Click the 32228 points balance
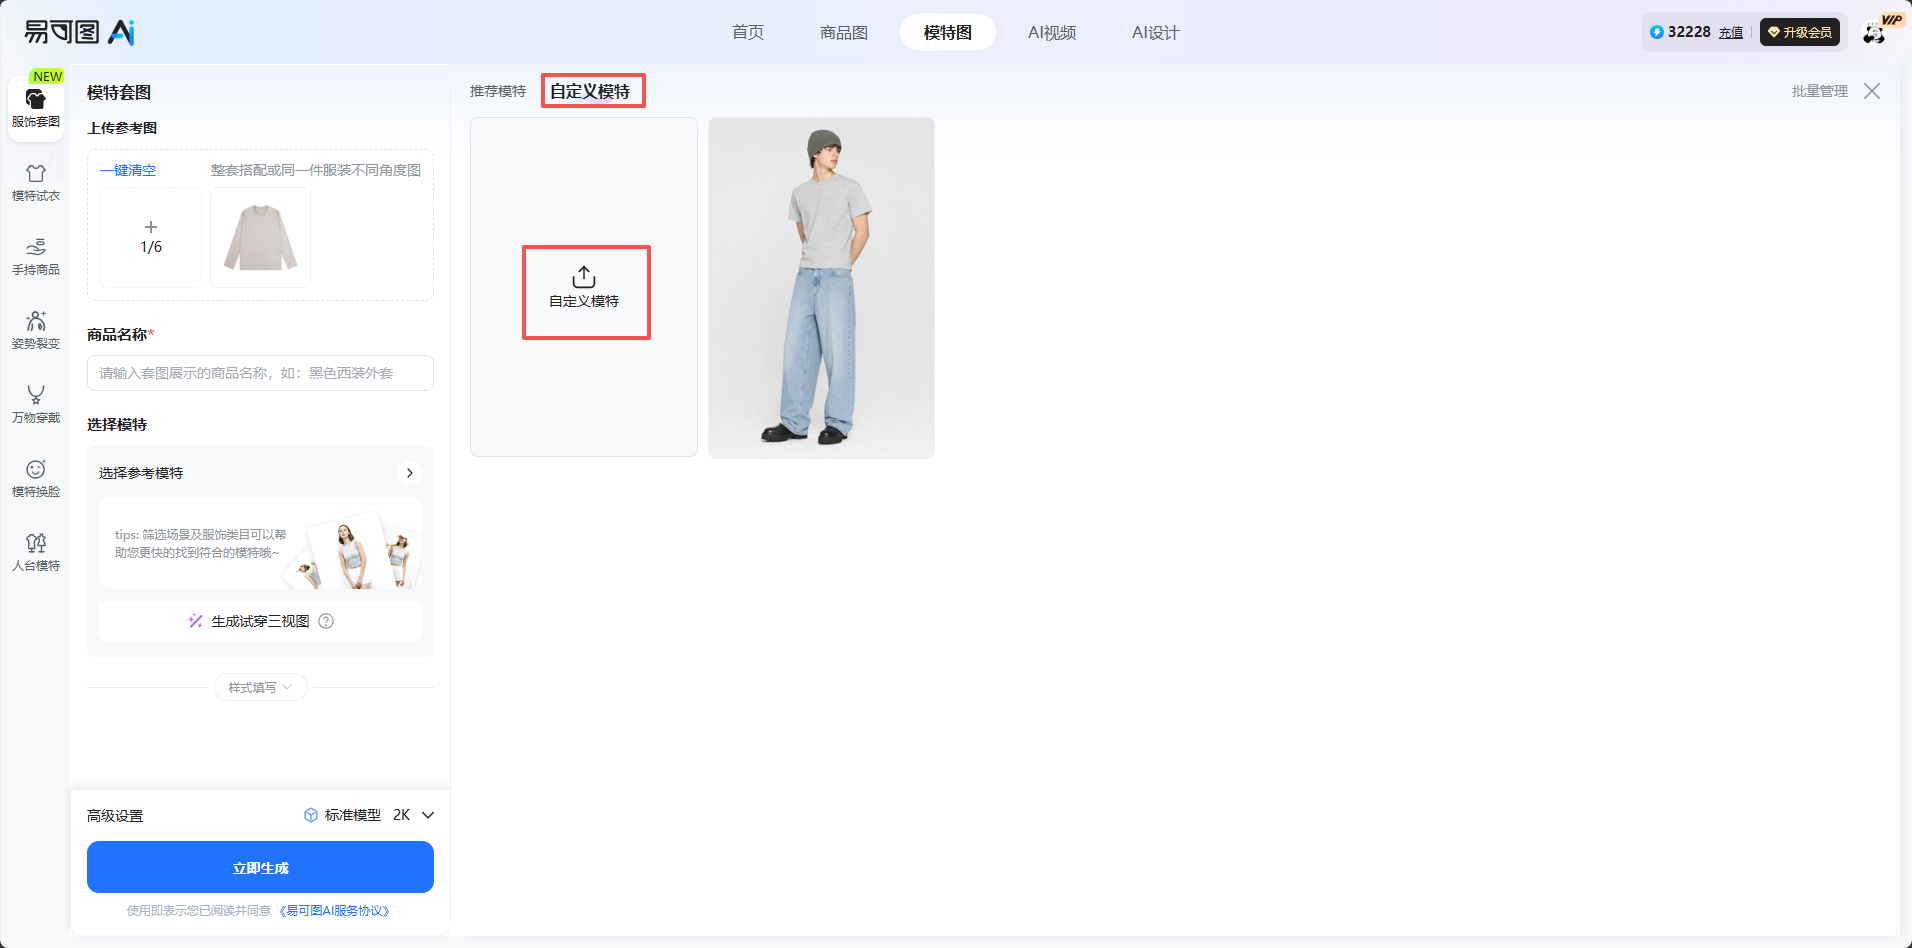This screenshot has height=948, width=1912. (x=1689, y=32)
